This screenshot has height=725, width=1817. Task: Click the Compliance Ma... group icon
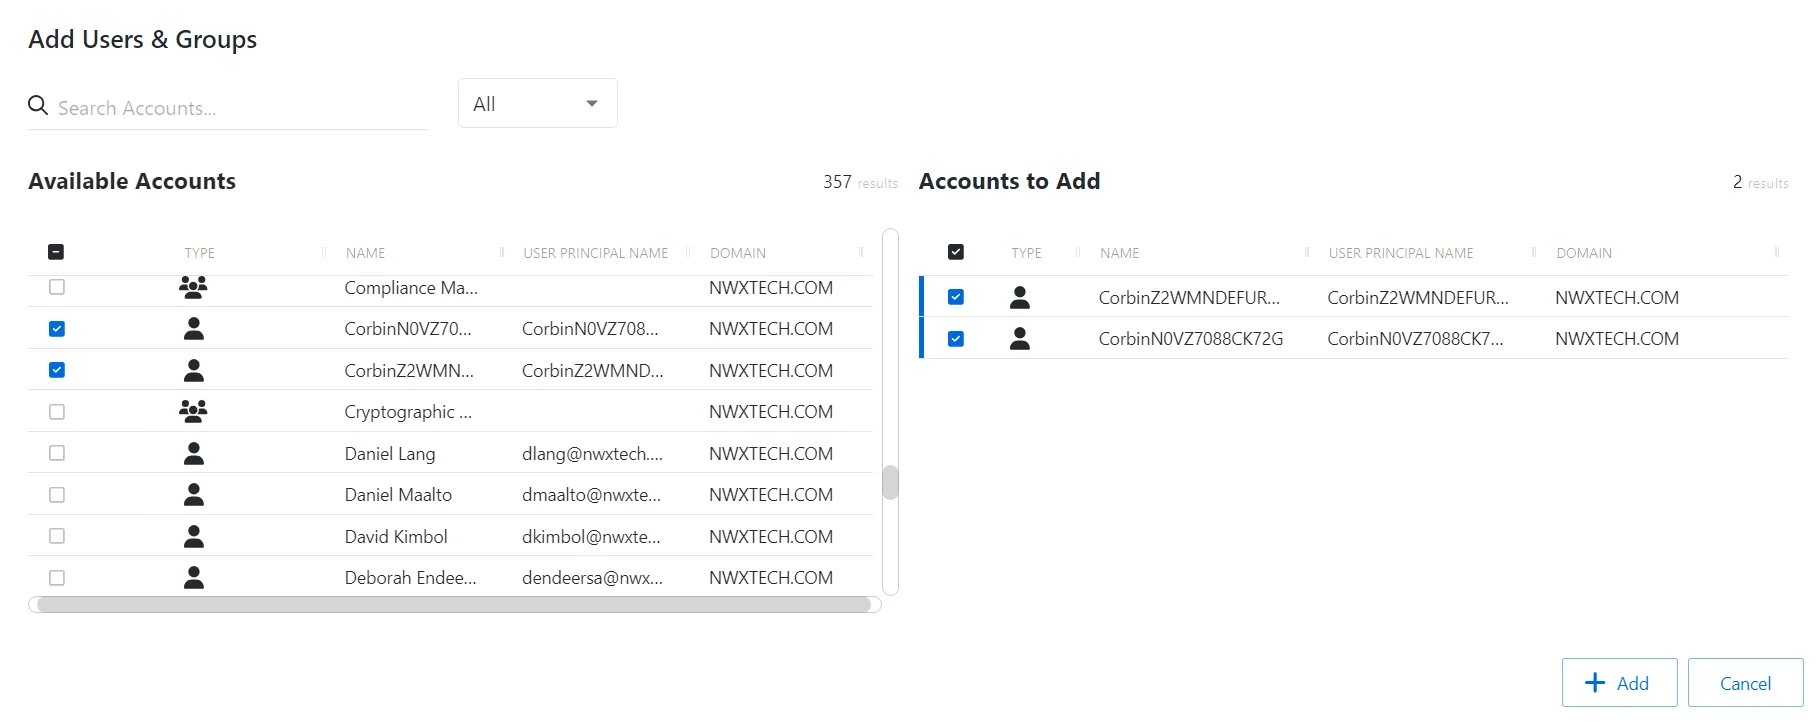click(x=193, y=287)
